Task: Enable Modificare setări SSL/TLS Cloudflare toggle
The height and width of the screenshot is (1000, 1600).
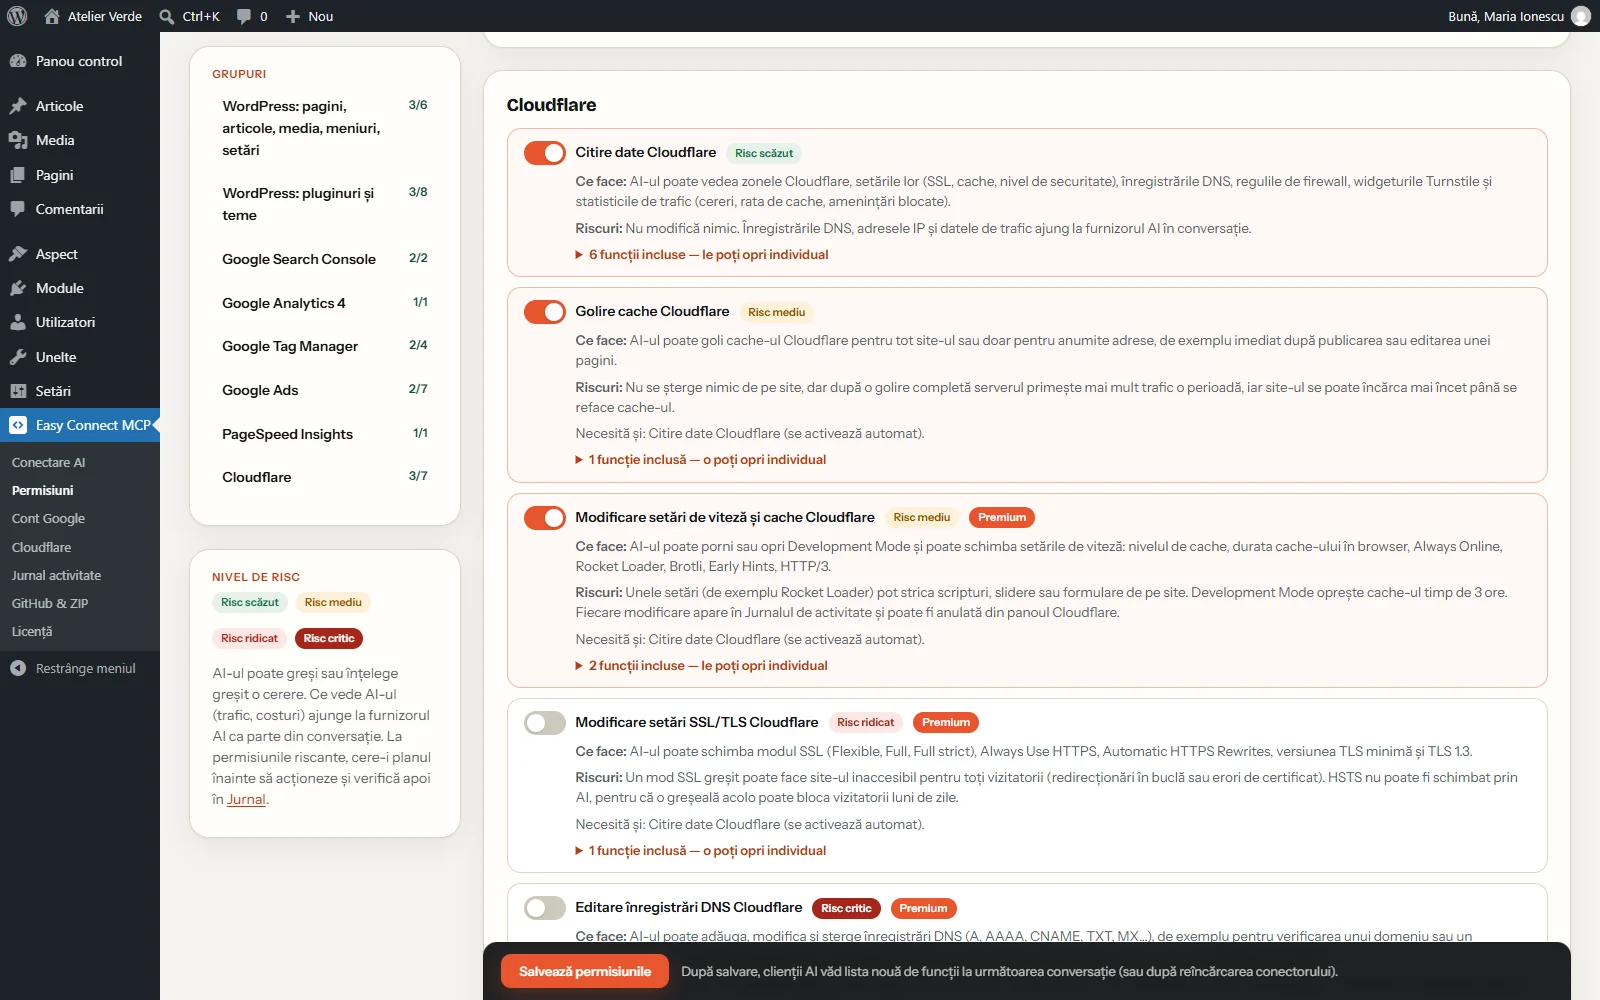Action: pyautogui.click(x=545, y=723)
